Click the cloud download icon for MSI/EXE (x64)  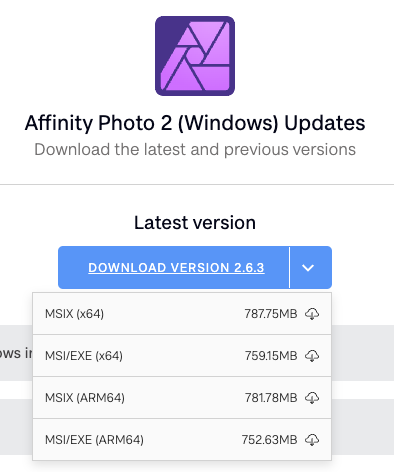[312, 356]
